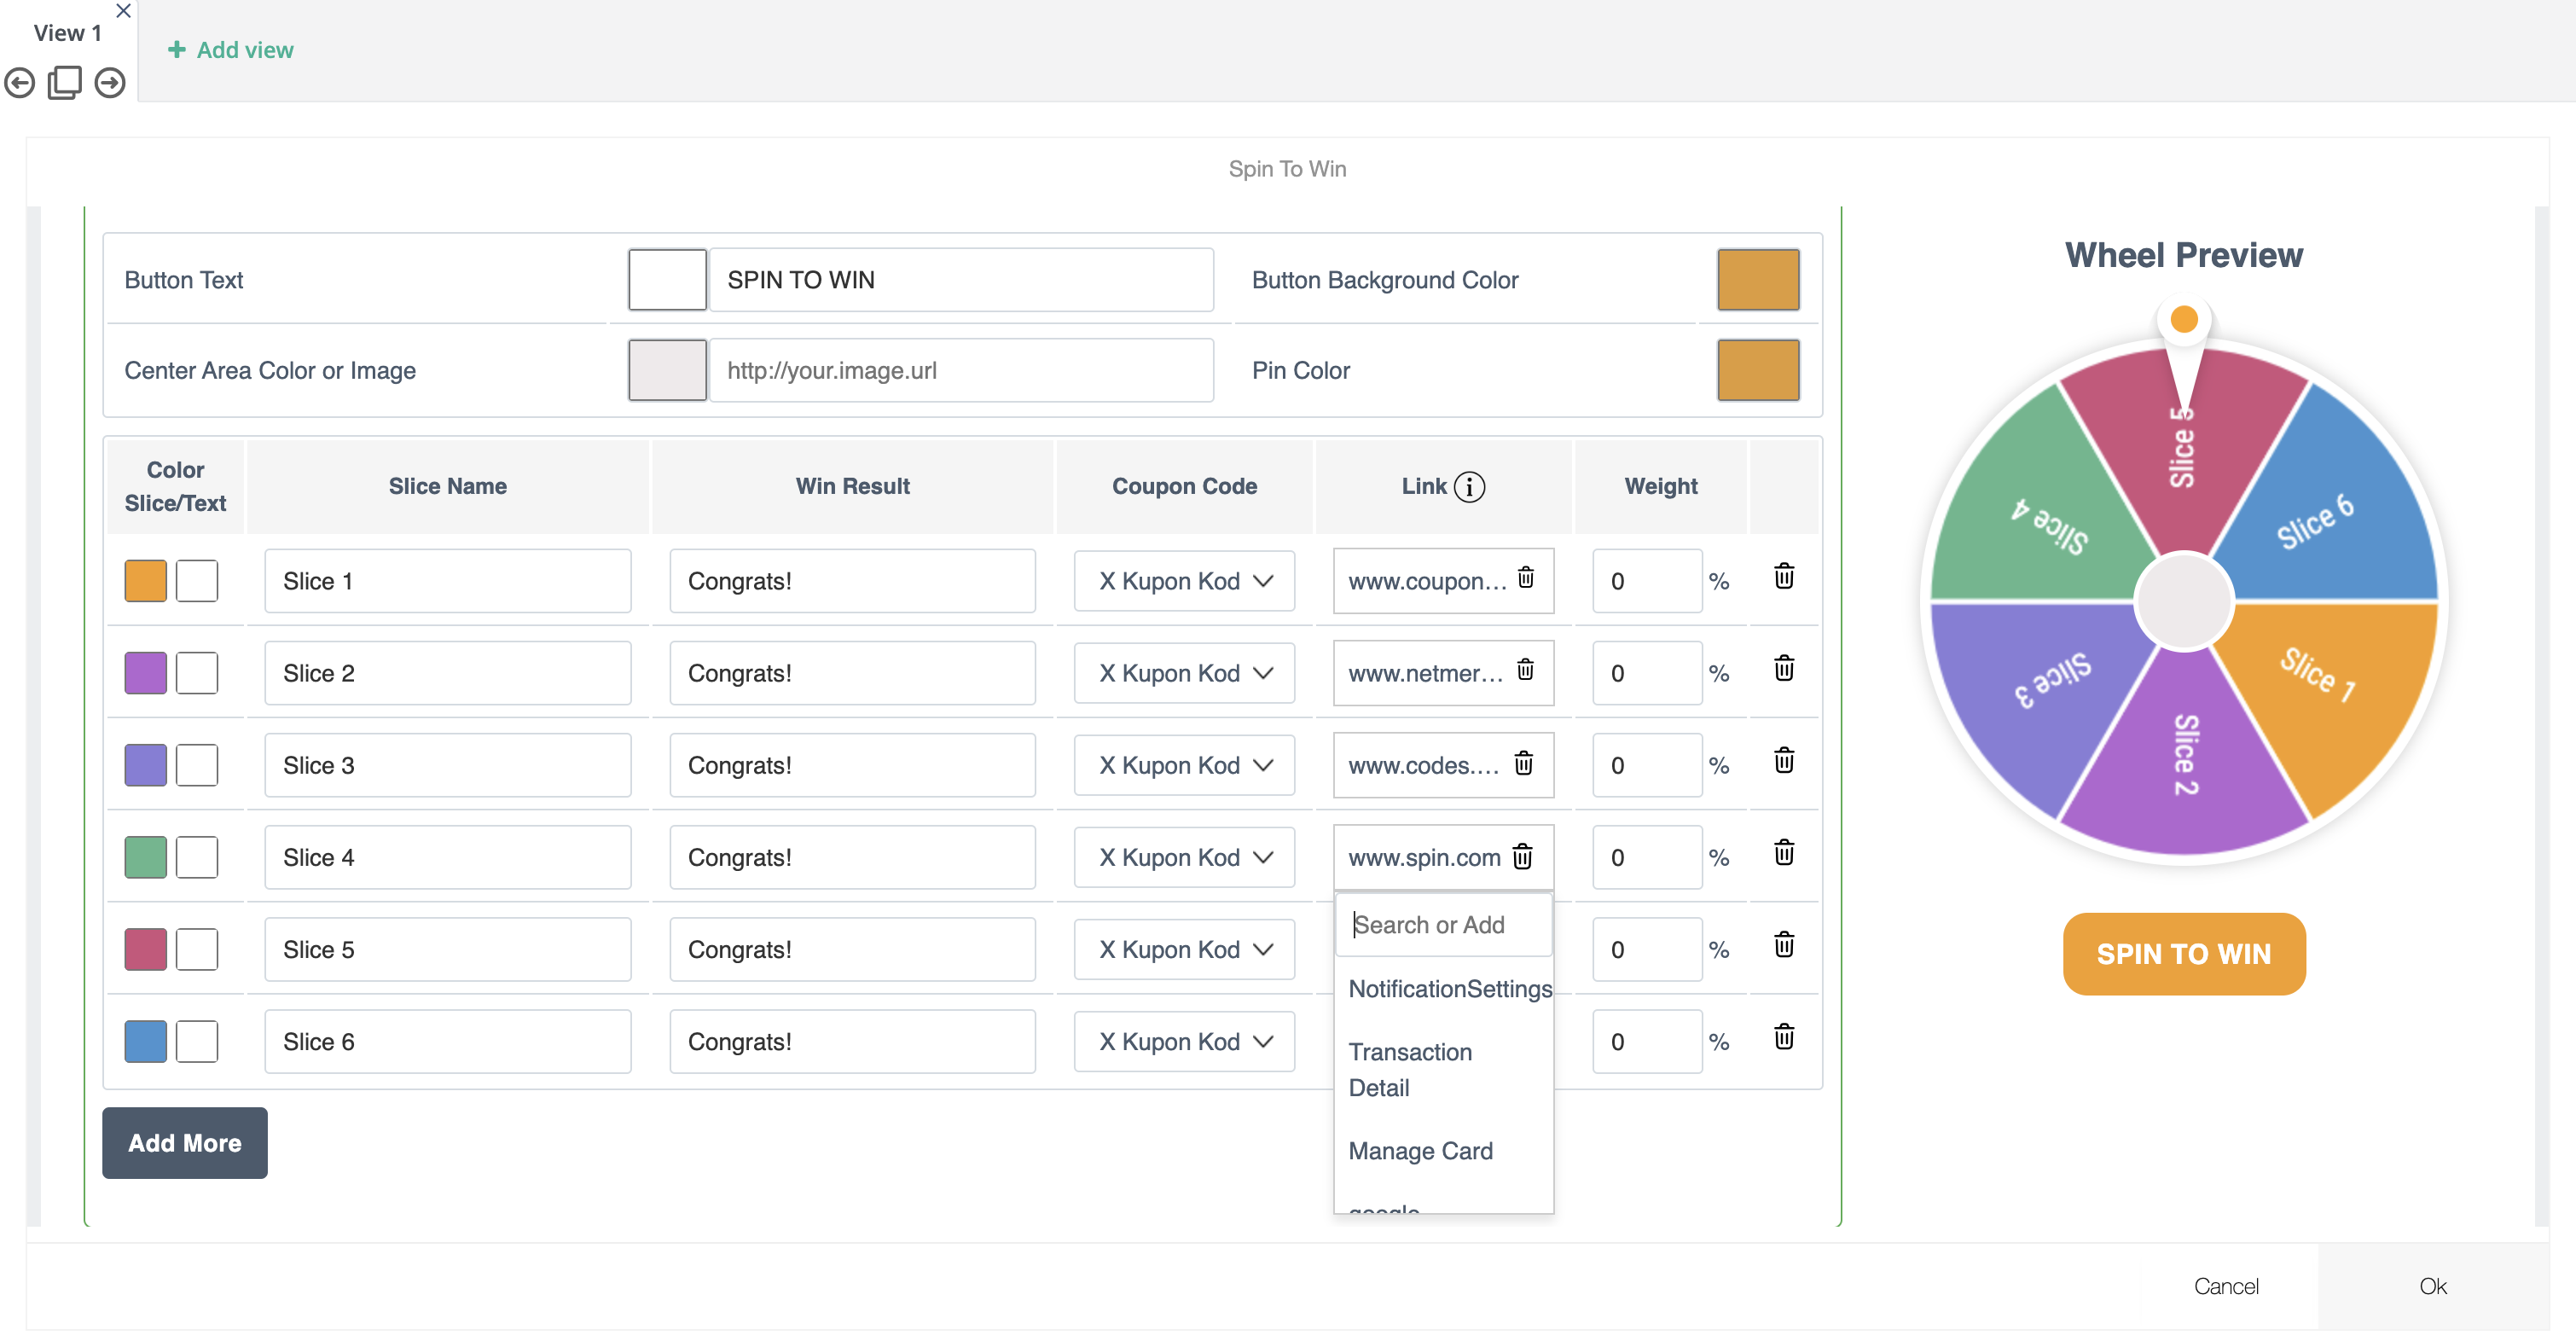Click Add view

(231, 50)
